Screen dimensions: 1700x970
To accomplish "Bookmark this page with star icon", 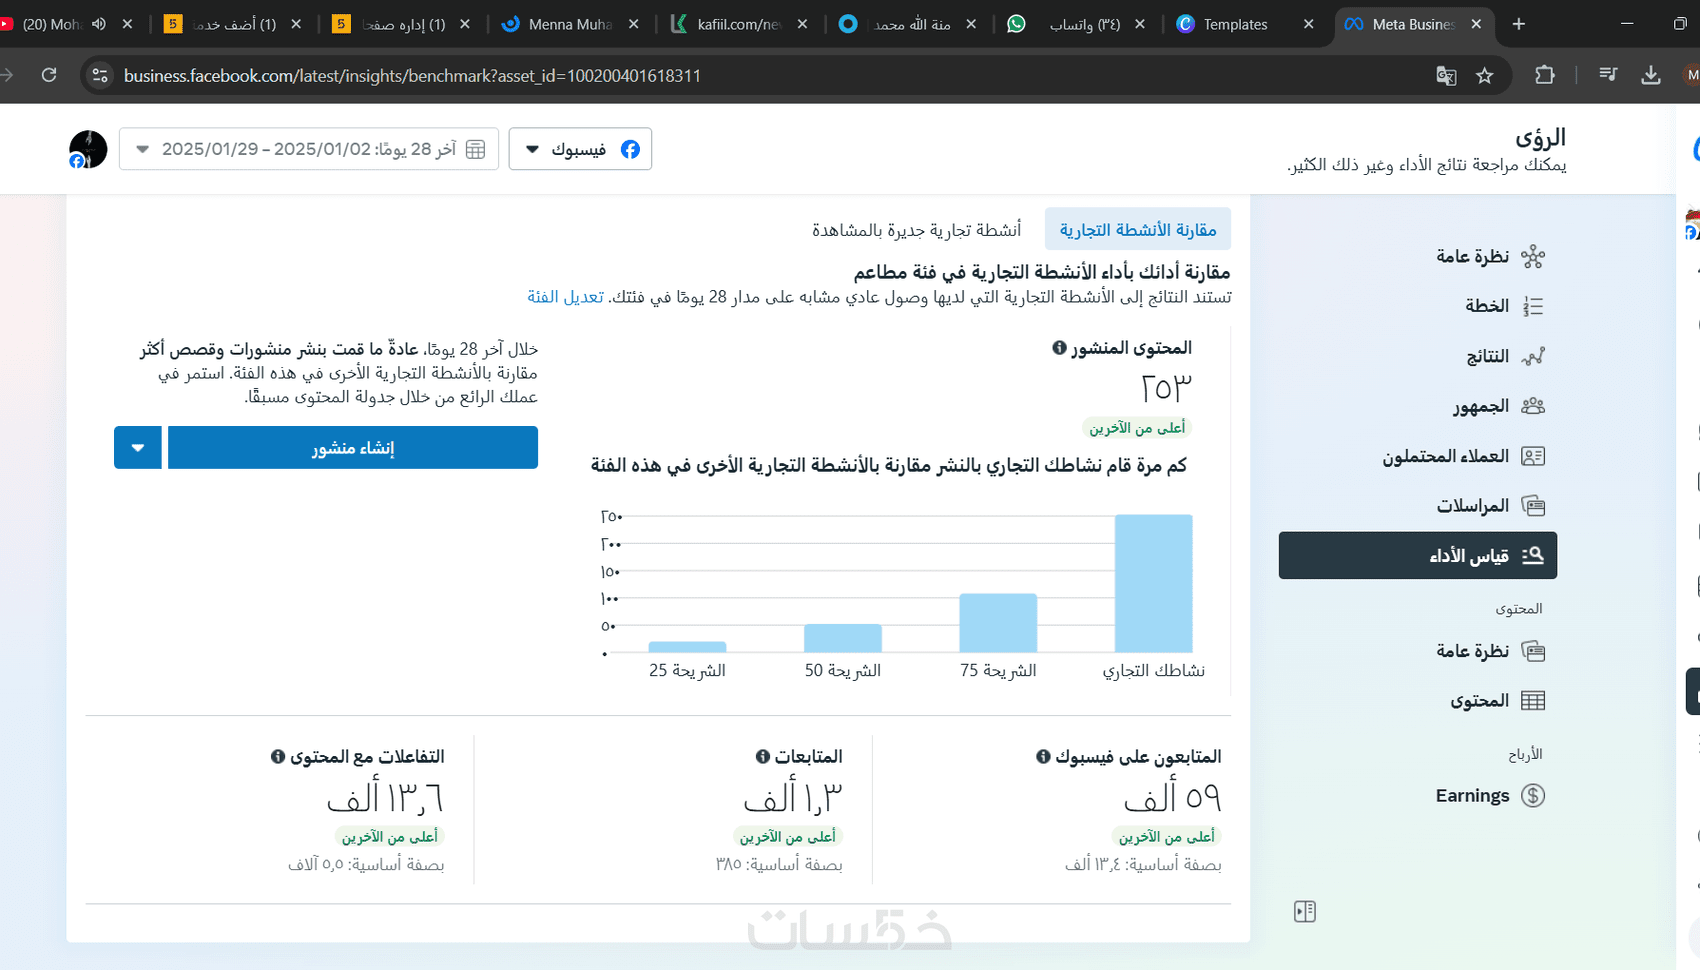I will 1485,75.
